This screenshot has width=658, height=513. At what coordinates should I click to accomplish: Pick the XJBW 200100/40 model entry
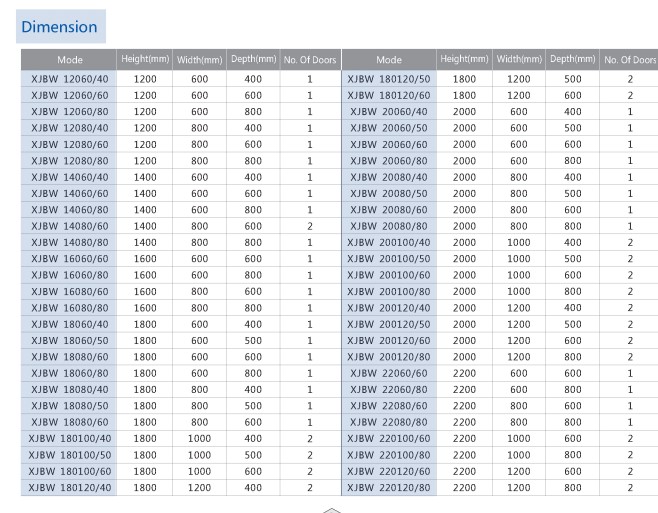[389, 243]
